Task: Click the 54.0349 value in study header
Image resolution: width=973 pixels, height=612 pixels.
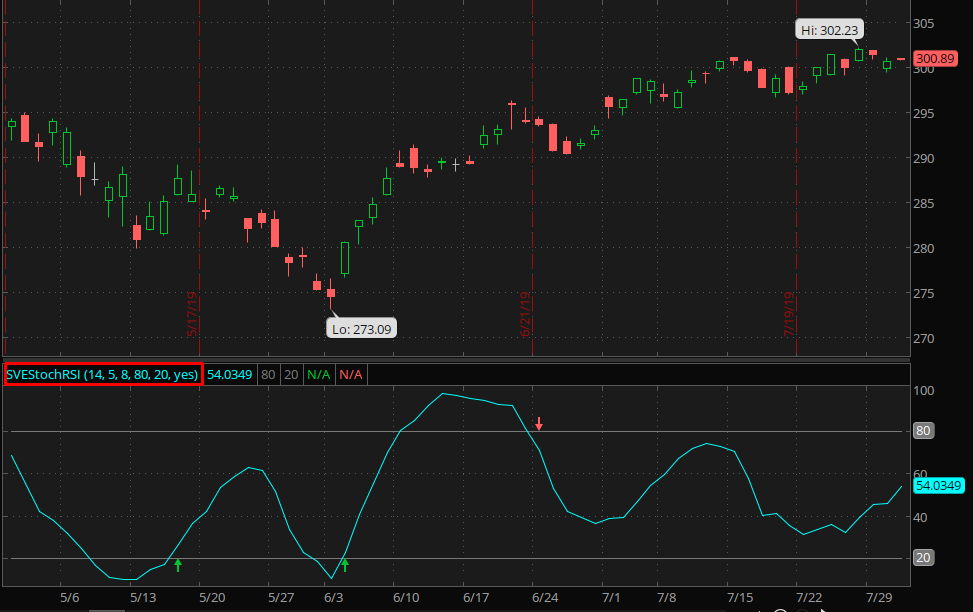Action: coord(230,375)
